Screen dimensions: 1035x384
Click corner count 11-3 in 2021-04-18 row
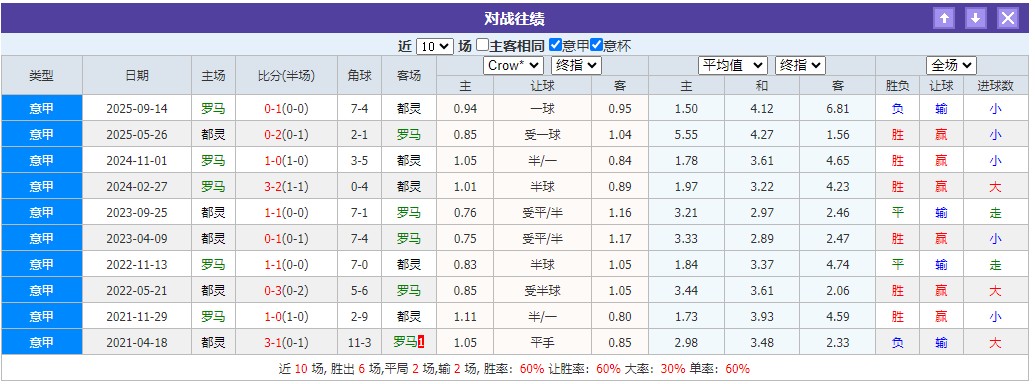tap(360, 342)
